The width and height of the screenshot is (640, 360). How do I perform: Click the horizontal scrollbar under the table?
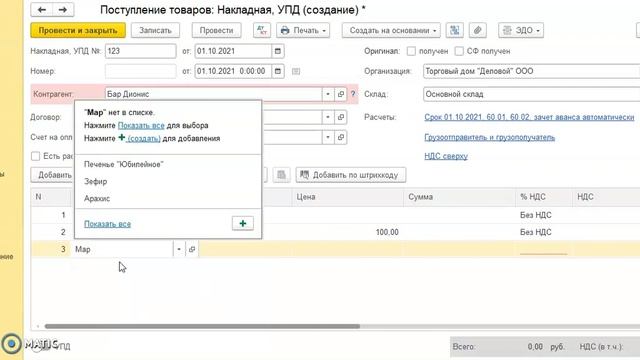coord(202,326)
